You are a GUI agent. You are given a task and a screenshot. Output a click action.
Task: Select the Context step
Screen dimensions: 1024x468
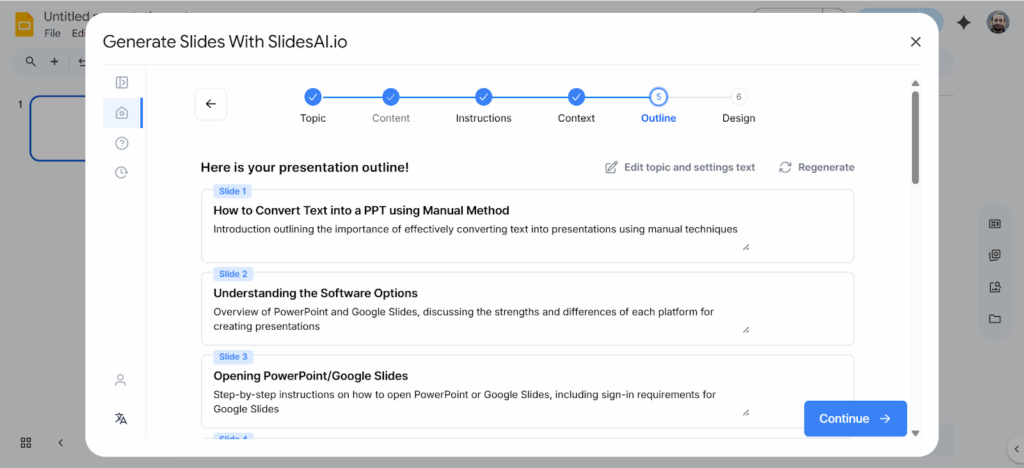pos(576,97)
